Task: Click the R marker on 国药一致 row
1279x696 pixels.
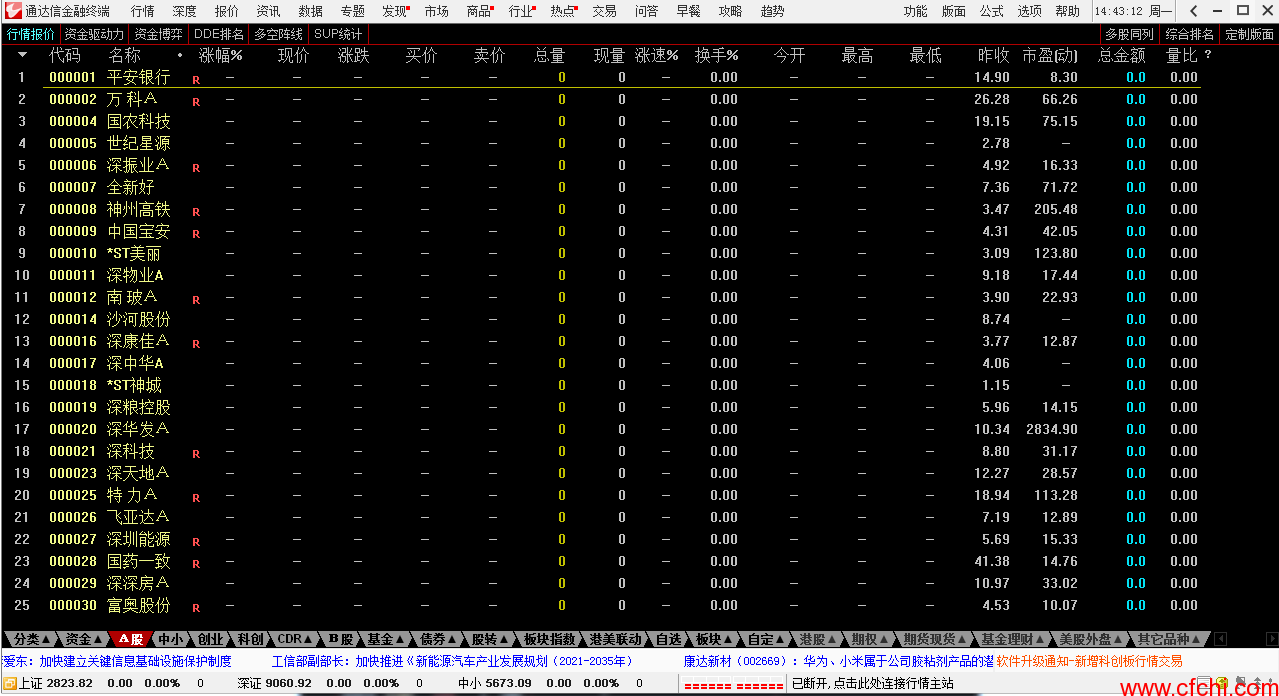Action: 196,563
